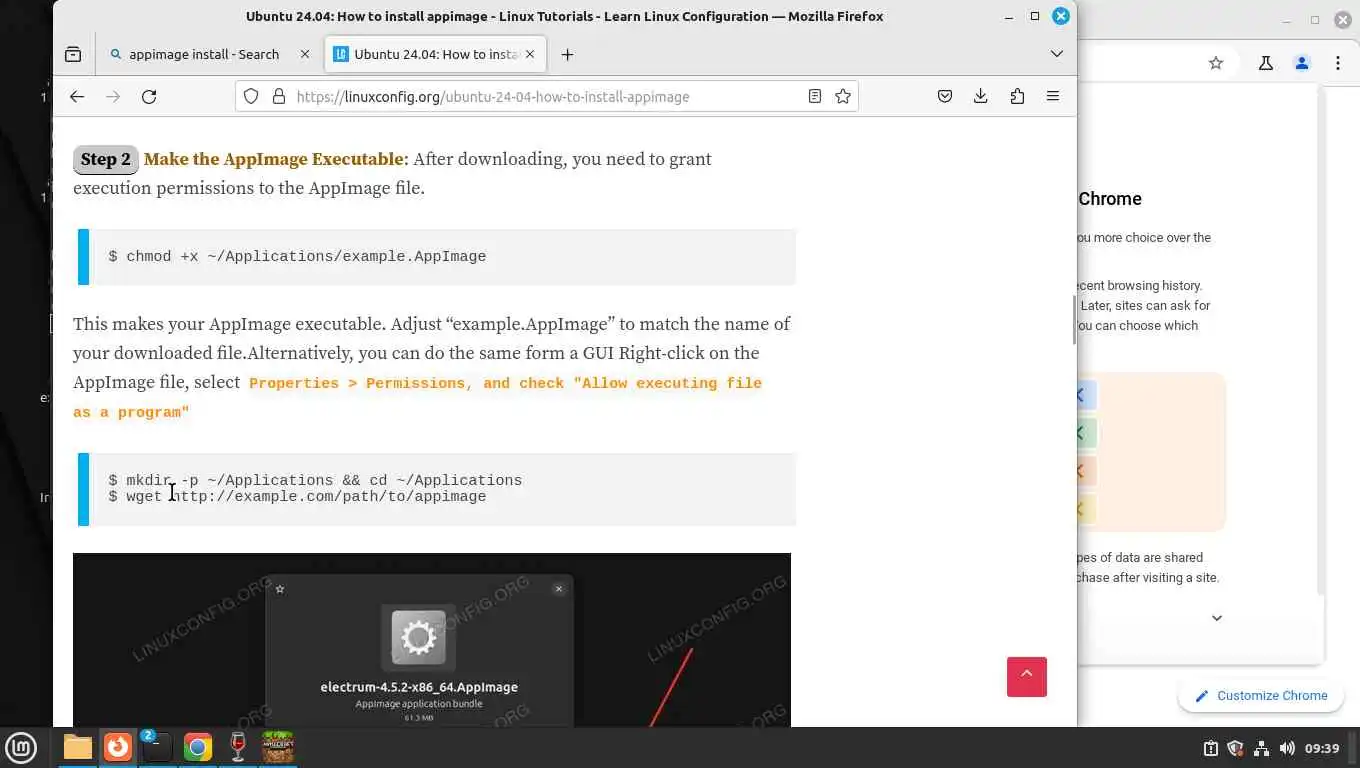This screenshot has height=768, width=1360.
Task: Expand the list all tabs dropdown
Action: pyautogui.click(x=1056, y=54)
